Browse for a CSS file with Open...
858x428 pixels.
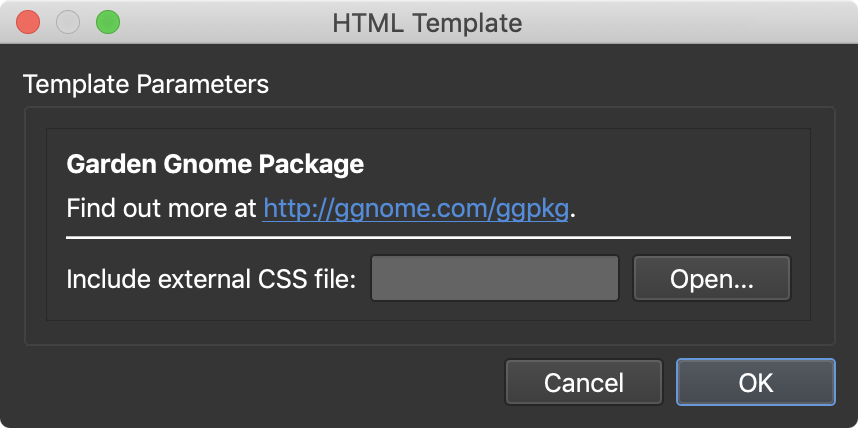(x=711, y=279)
